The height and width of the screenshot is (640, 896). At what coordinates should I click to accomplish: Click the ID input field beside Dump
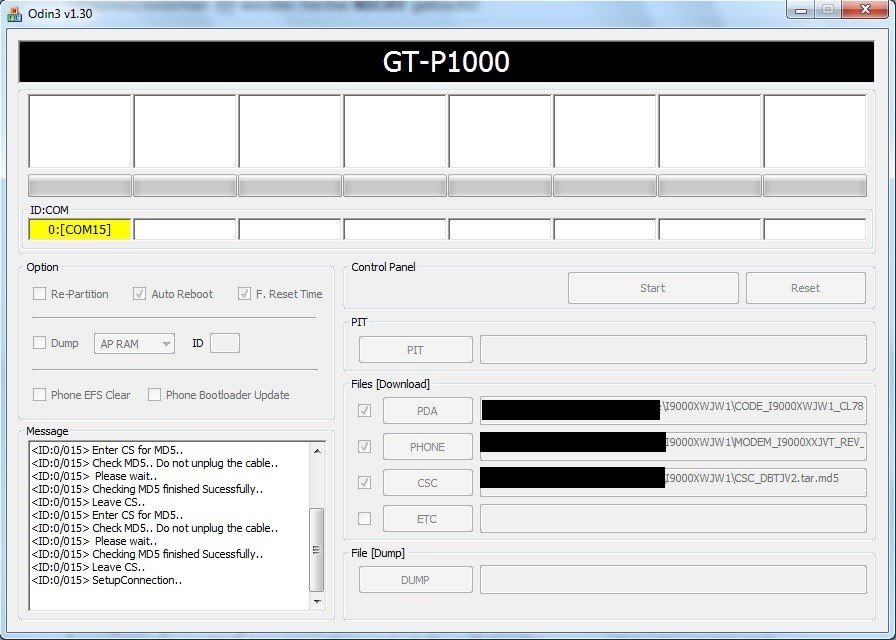[225, 343]
